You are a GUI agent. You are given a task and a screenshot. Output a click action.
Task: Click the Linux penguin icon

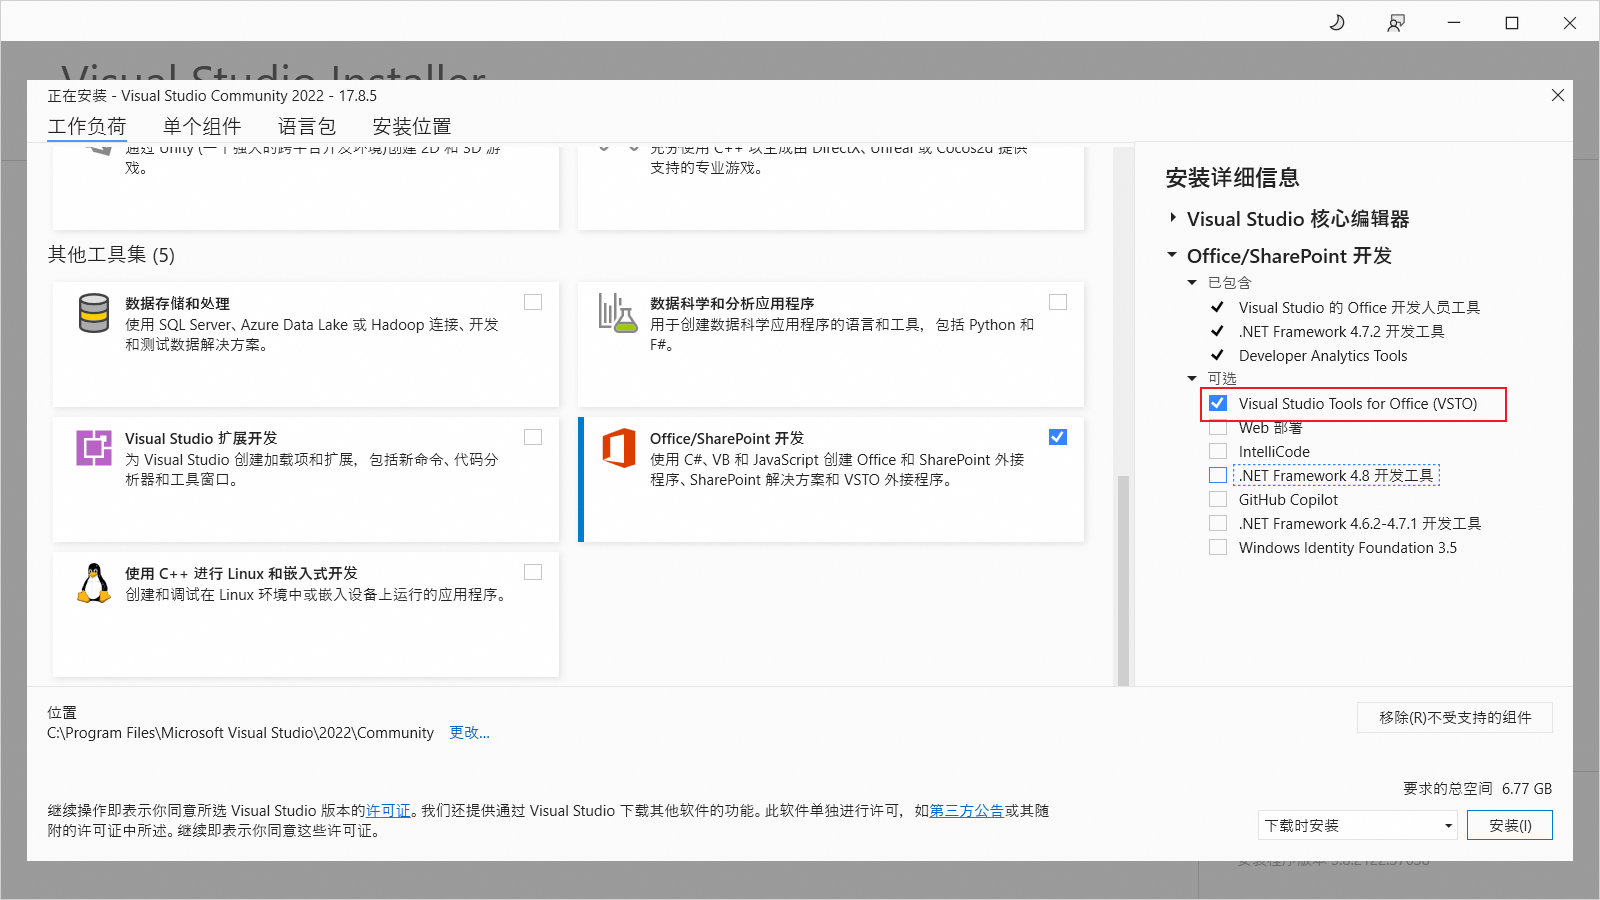click(94, 583)
